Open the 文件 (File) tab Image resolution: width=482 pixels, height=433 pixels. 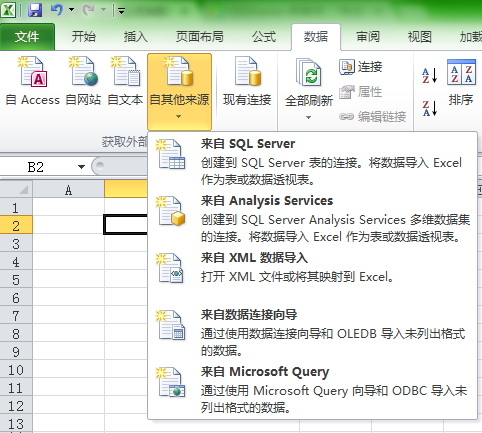(x=27, y=37)
